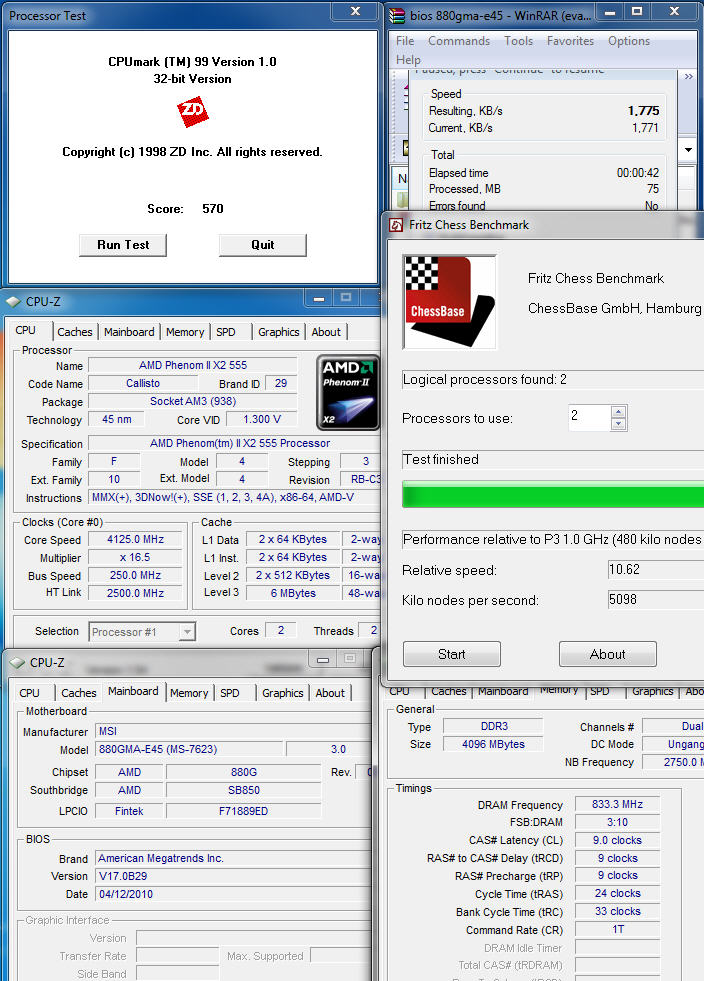Click the memory Size value 4096 MBytes

[493, 745]
